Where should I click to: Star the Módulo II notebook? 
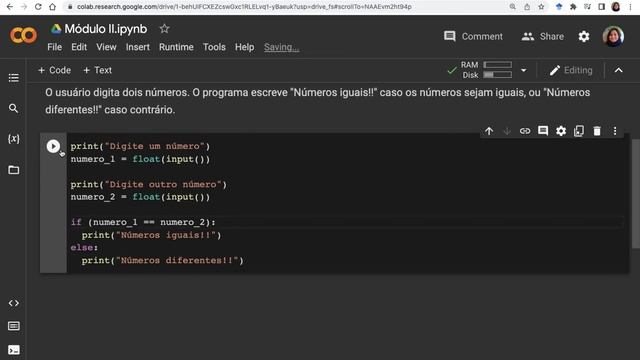tap(164, 29)
